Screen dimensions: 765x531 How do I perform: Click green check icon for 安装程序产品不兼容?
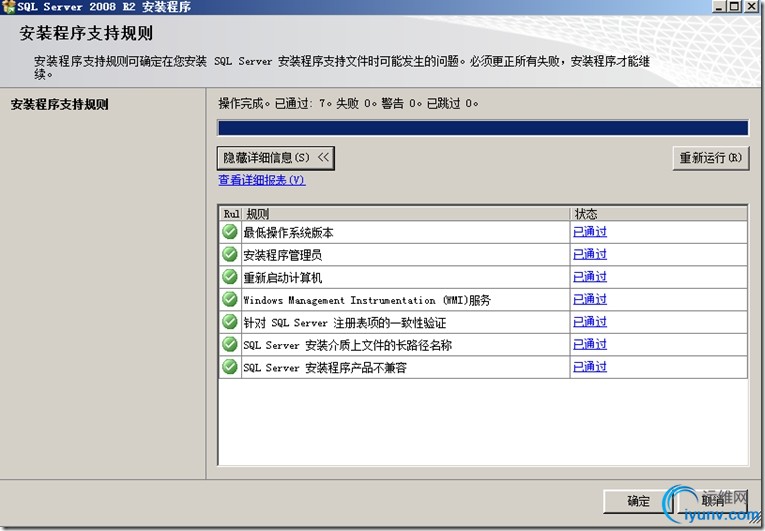point(230,367)
